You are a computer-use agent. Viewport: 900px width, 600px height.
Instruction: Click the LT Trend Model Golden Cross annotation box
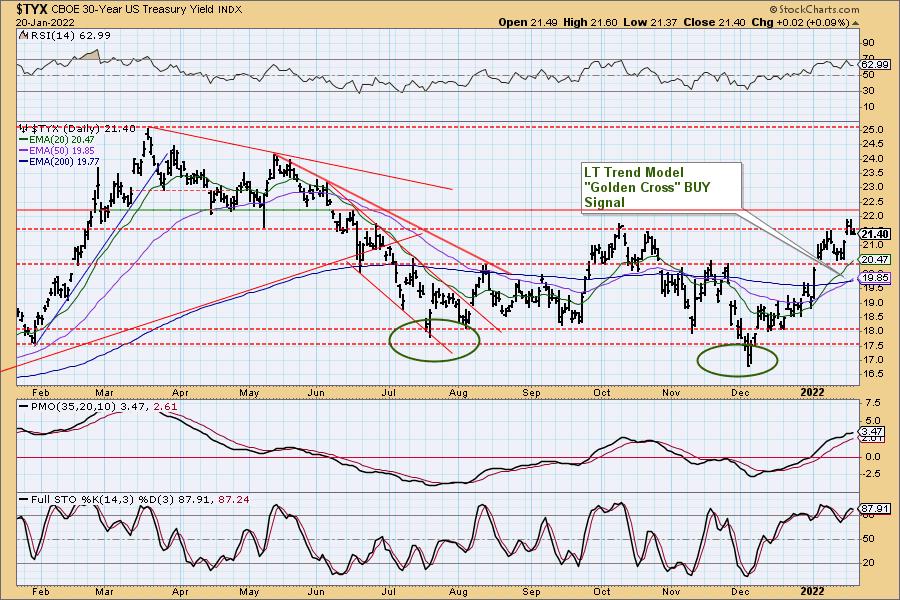(662, 188)
